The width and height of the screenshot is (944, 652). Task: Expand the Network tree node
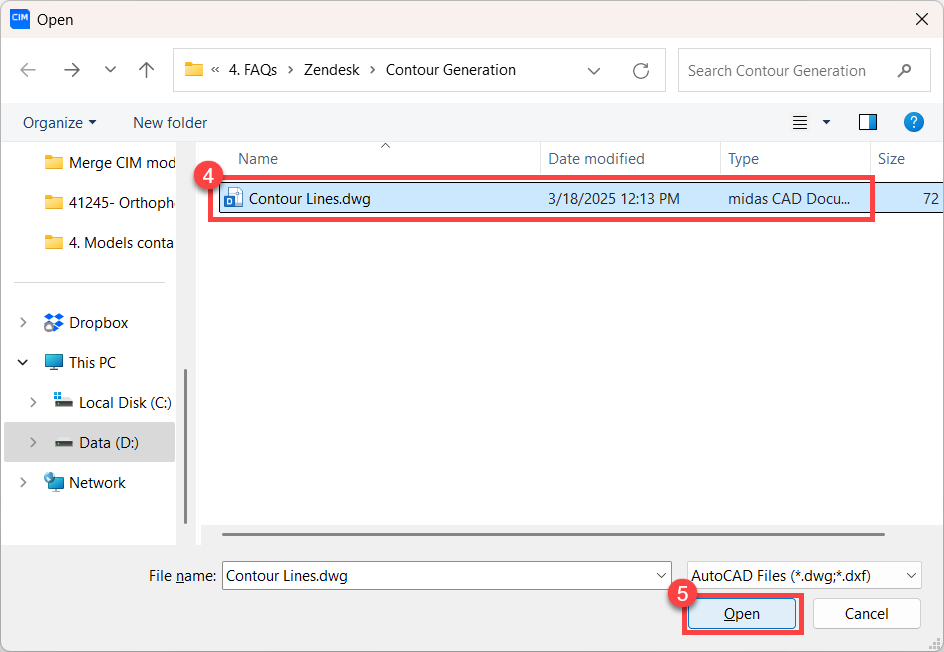coord(23,482)
